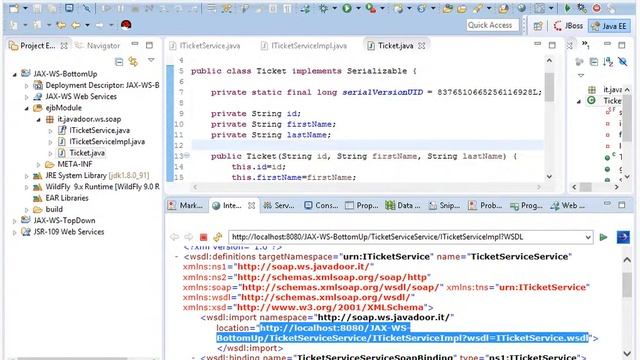Expand the JAX-WS-TopDown project
The image size is (640, 360).
(x=15, y=221)
